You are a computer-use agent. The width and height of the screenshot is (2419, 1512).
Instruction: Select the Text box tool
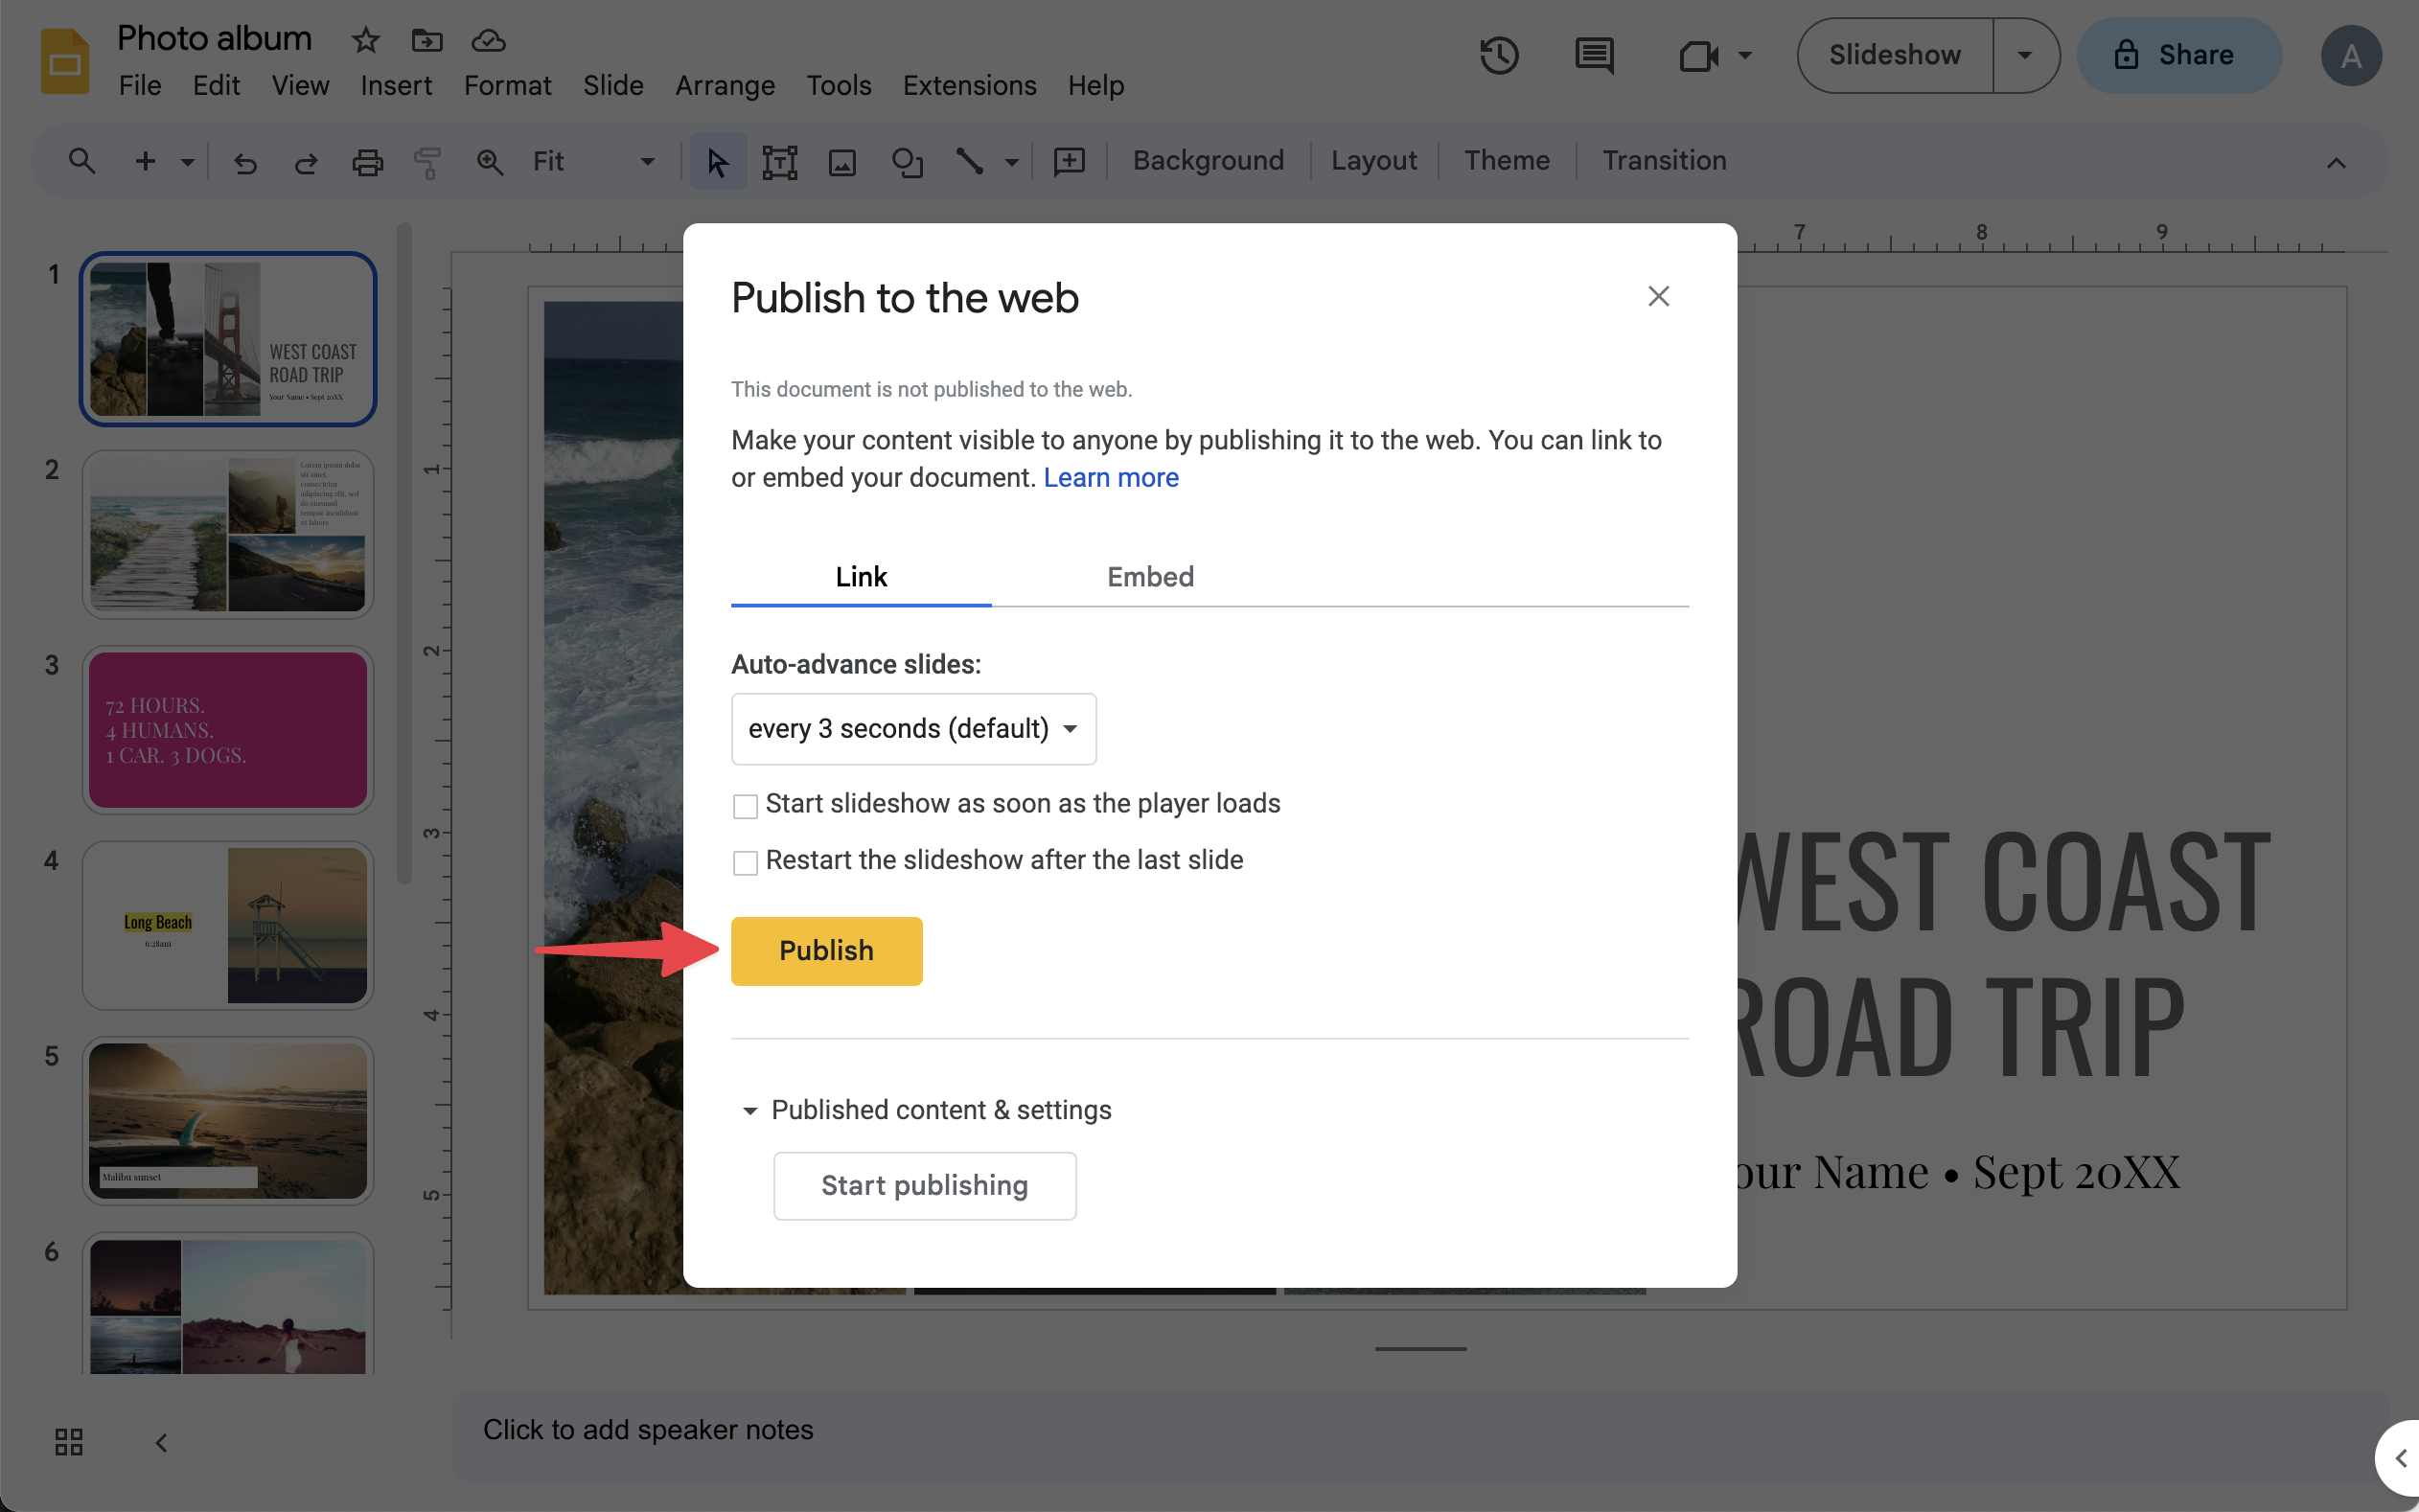point(779,161)
